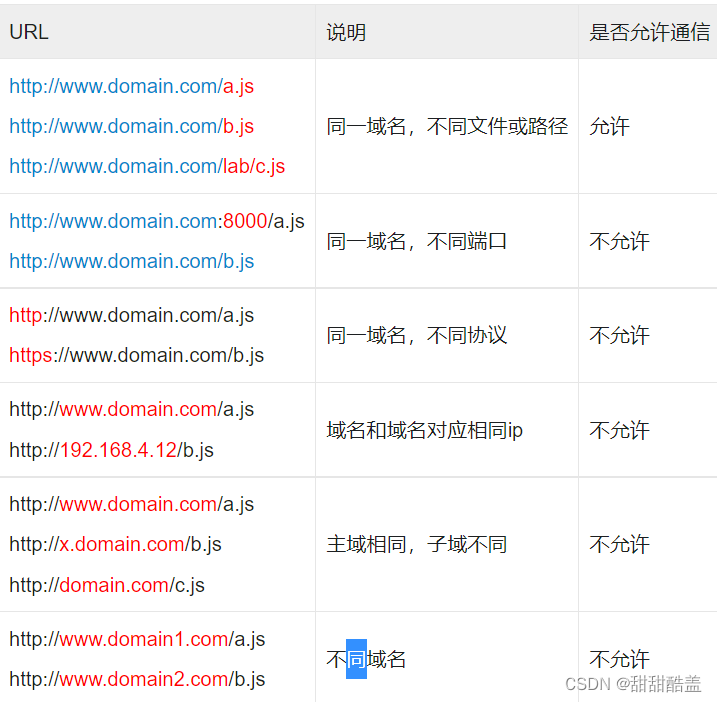This screenshot has height=702, width=717.
Task: Click the http://domain.com/c.js text
Action: click(x=107, y=585)
